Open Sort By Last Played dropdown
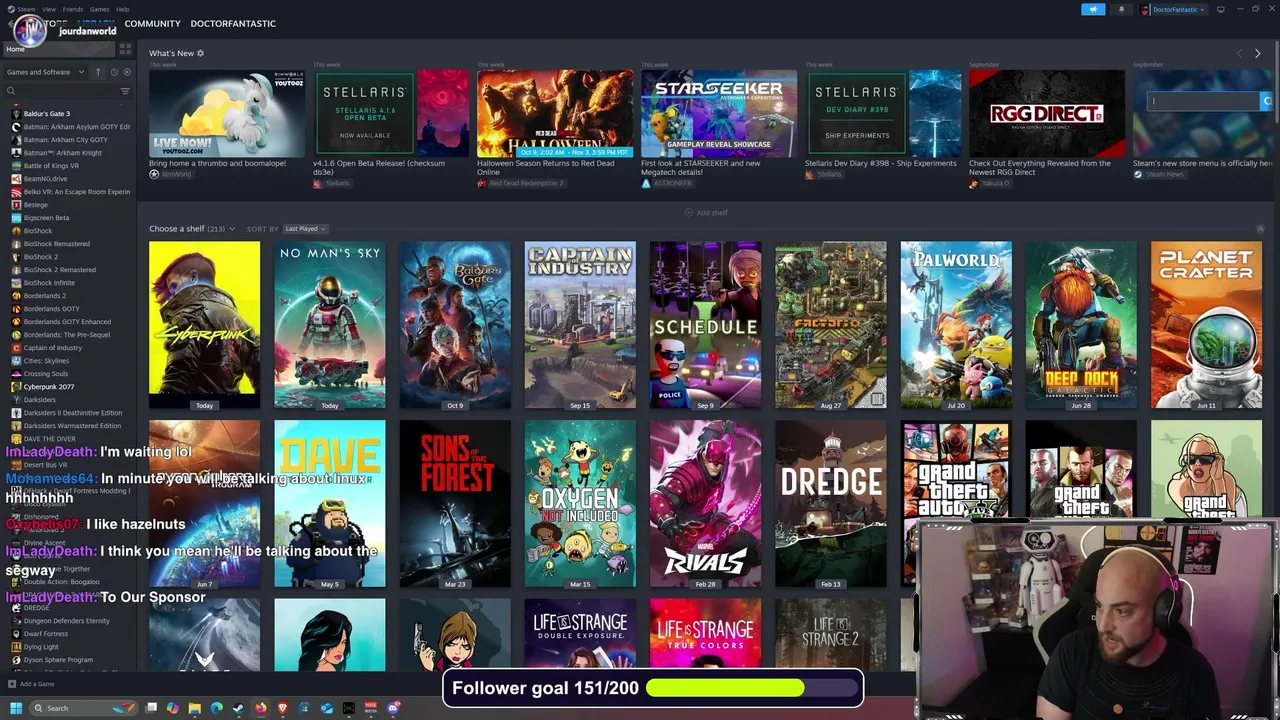This screenshot has width=1280, height=720. [305, 229]
